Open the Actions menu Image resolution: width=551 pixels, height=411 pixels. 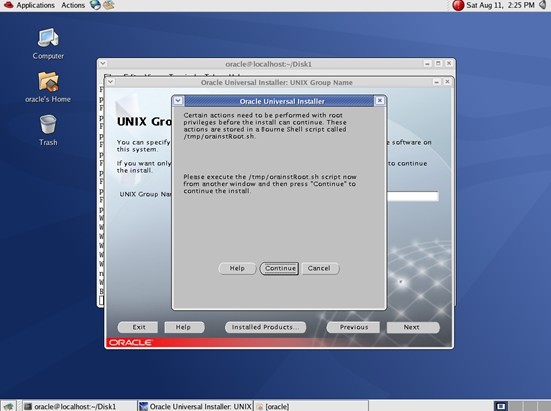click(73, 5)
